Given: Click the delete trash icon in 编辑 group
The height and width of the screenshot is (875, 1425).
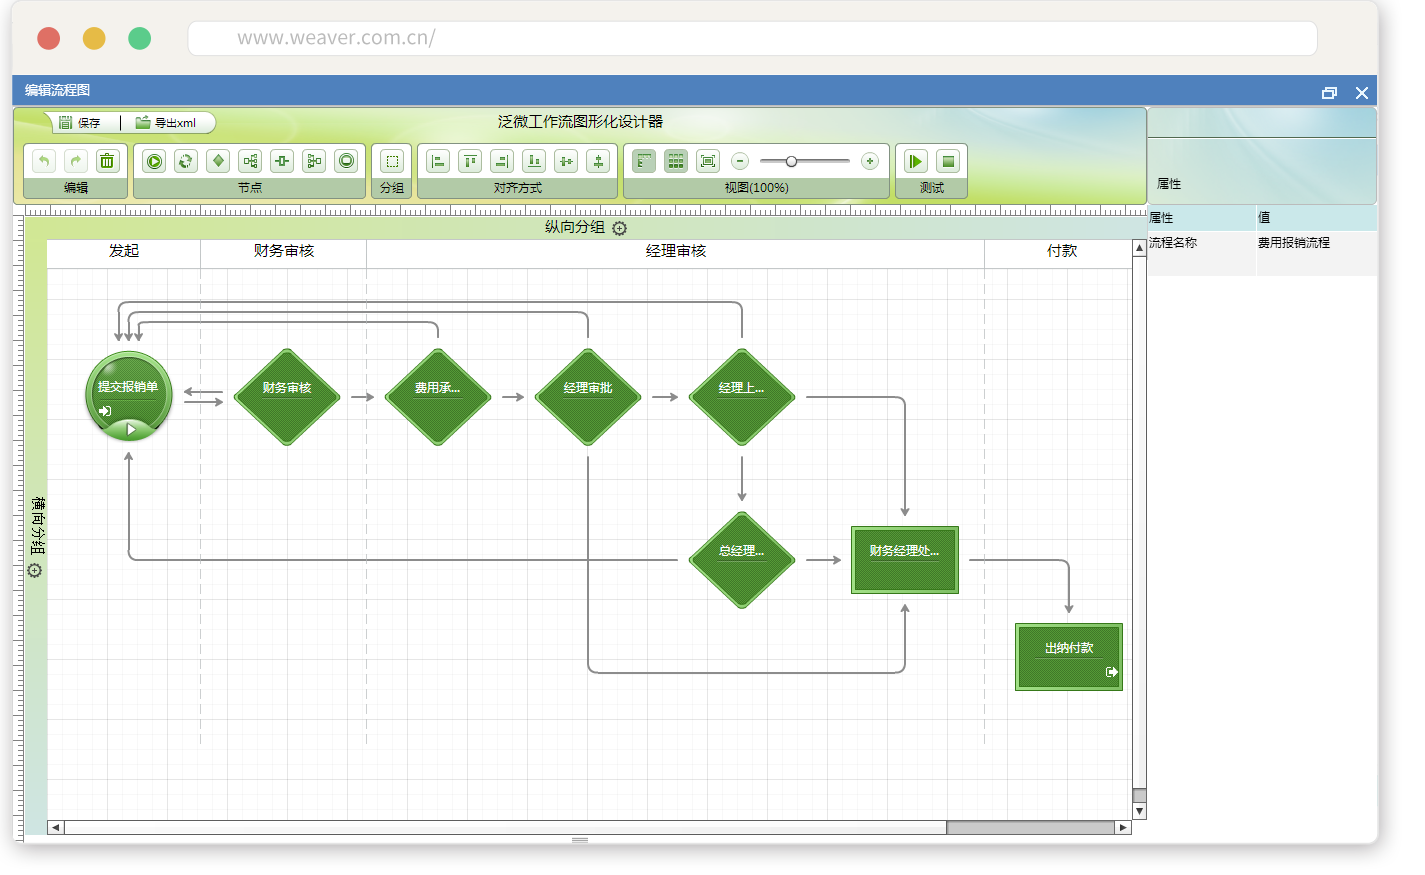Looking at the screenshot, I should [107, 161].
